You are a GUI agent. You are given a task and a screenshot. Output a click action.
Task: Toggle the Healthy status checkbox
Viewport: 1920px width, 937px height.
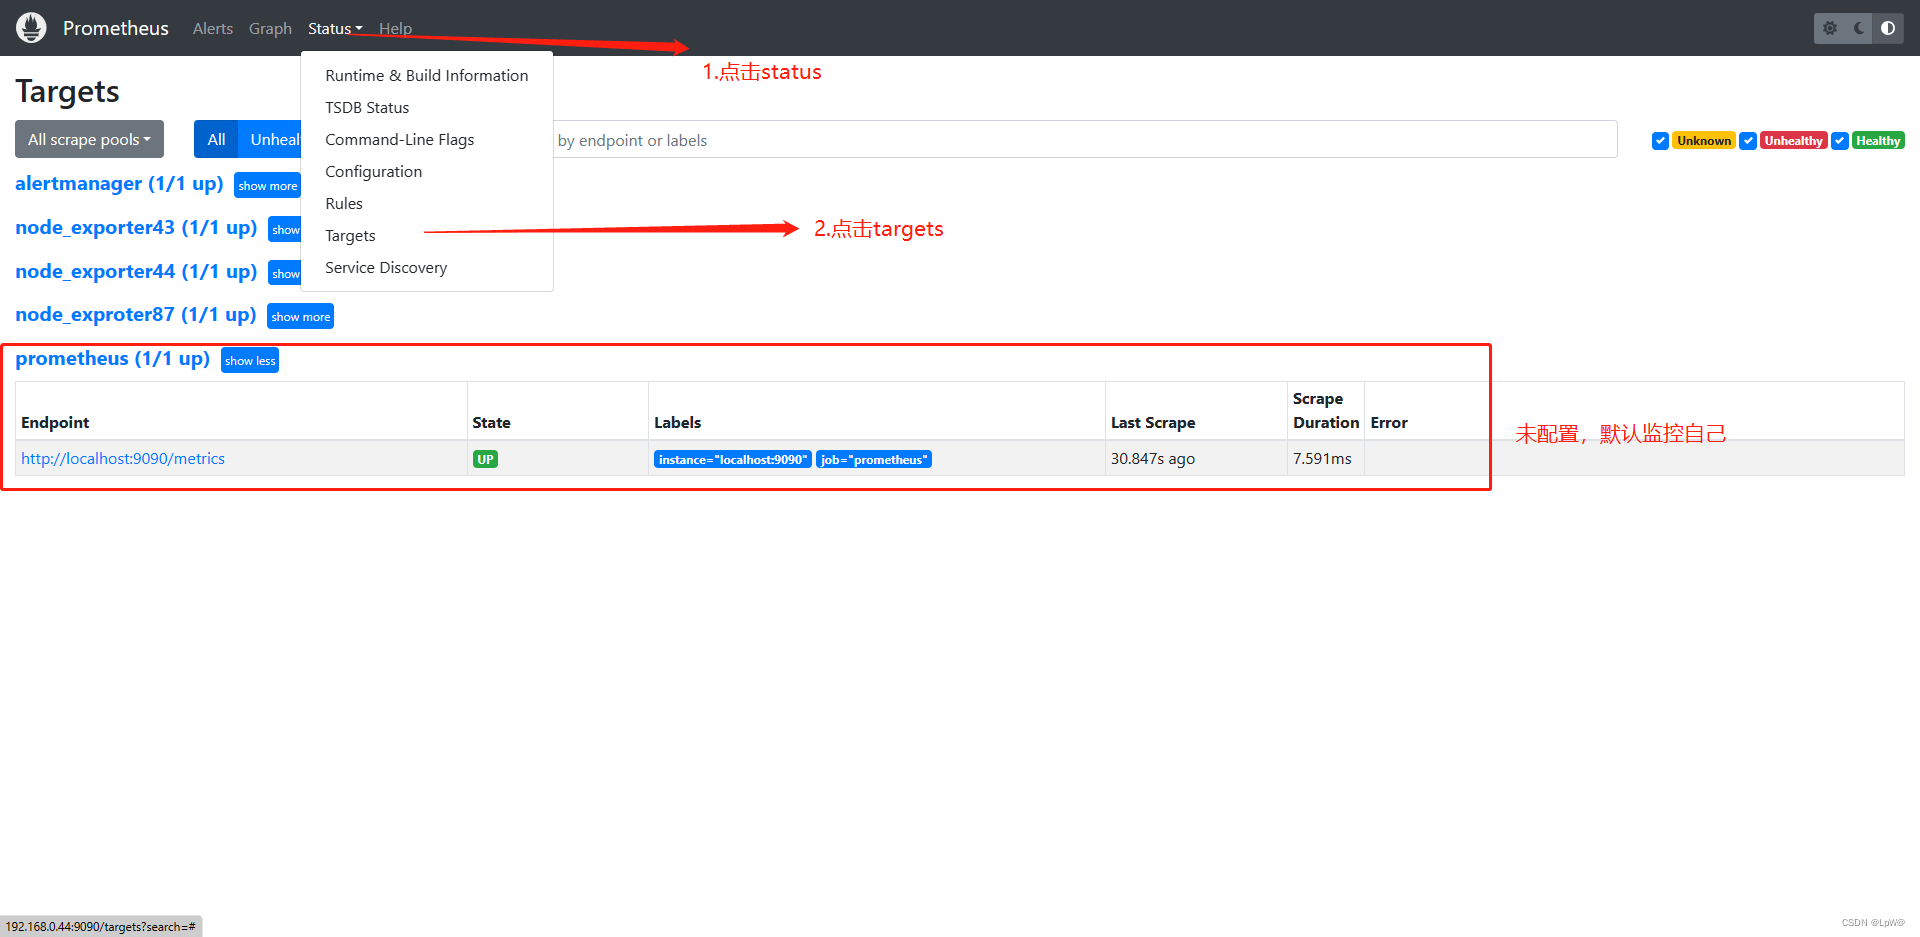[x=1840, y=140]
